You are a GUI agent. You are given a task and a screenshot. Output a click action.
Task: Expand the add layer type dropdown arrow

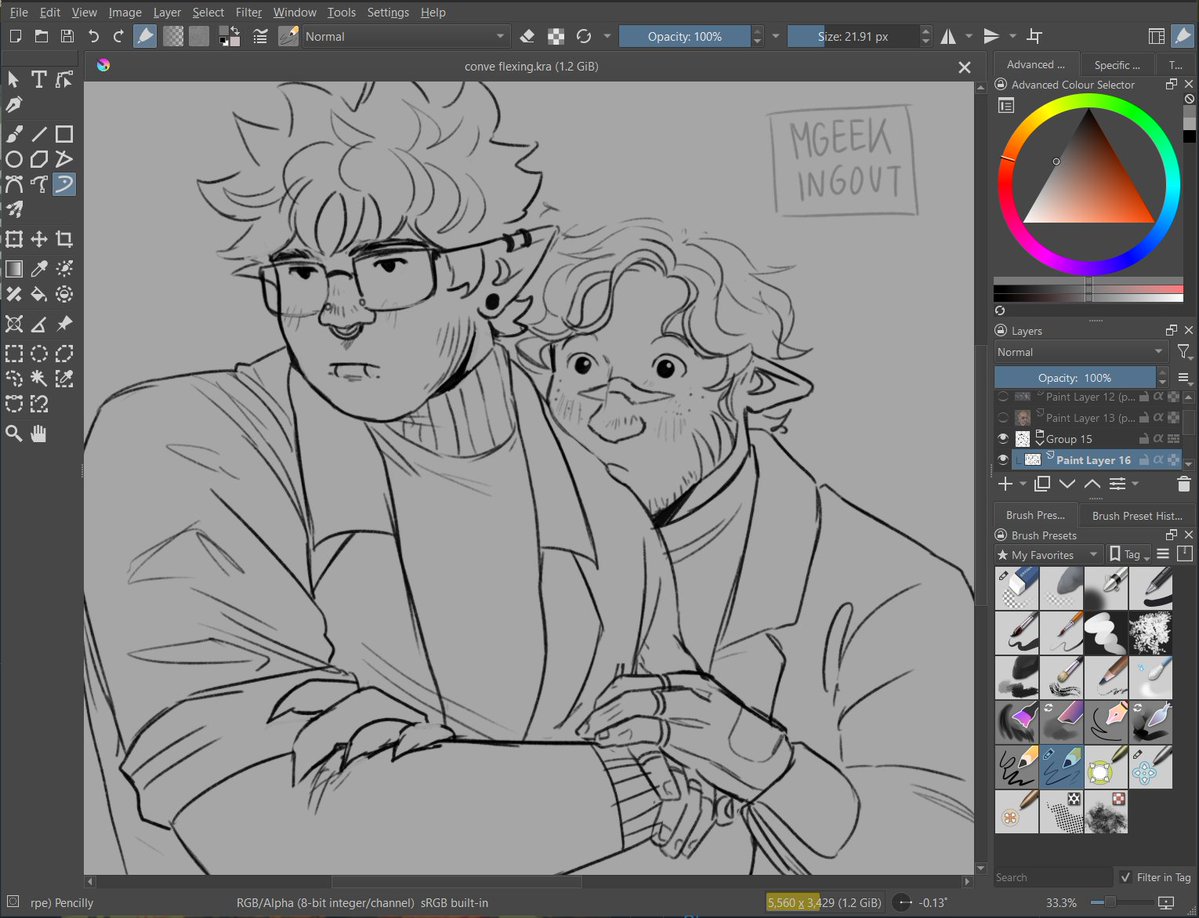point(1023,484)
